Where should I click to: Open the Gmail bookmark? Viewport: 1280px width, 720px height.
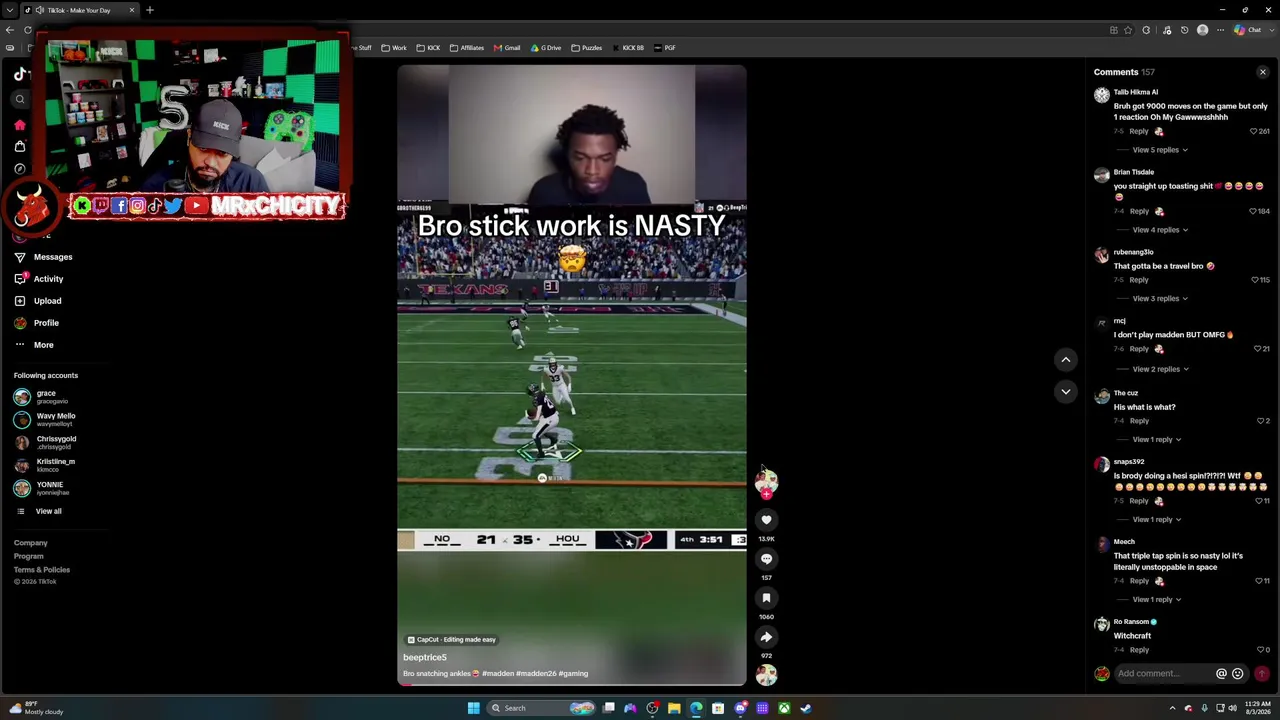click(x=507, y=48)
